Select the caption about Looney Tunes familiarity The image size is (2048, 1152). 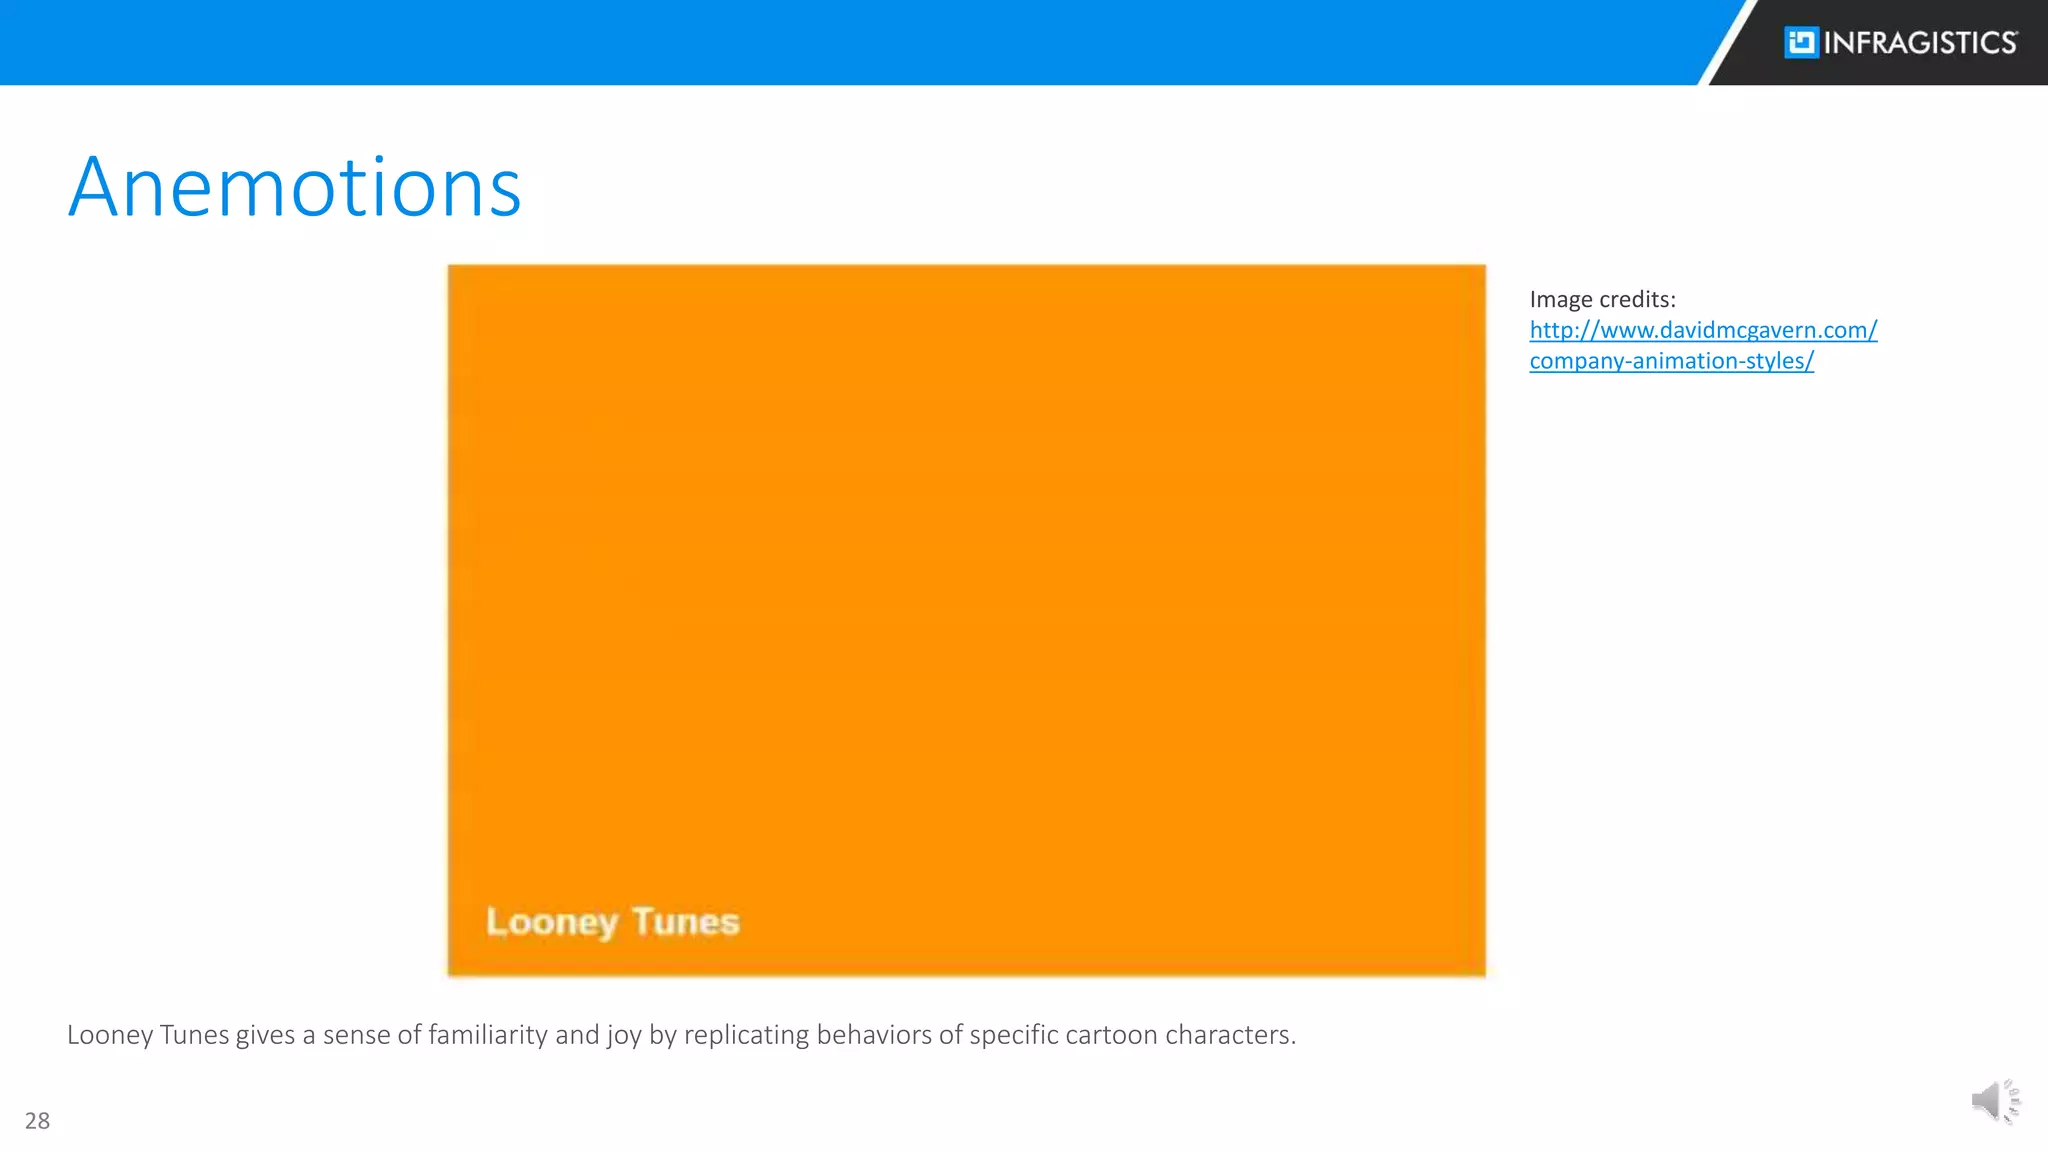pos(681,1034)
